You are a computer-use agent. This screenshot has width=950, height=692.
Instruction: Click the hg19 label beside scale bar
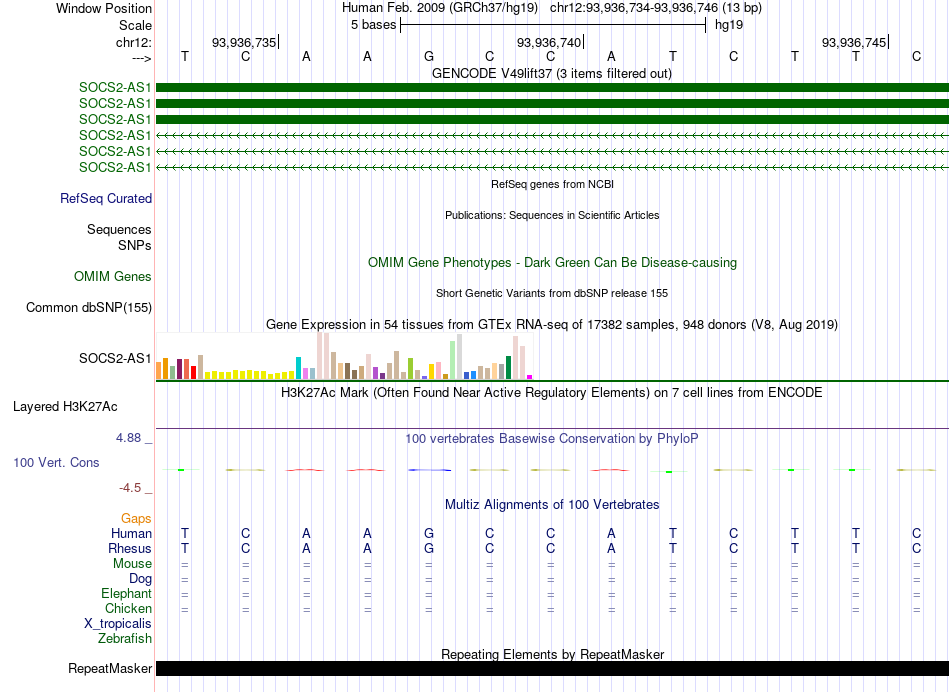[729, 25]
